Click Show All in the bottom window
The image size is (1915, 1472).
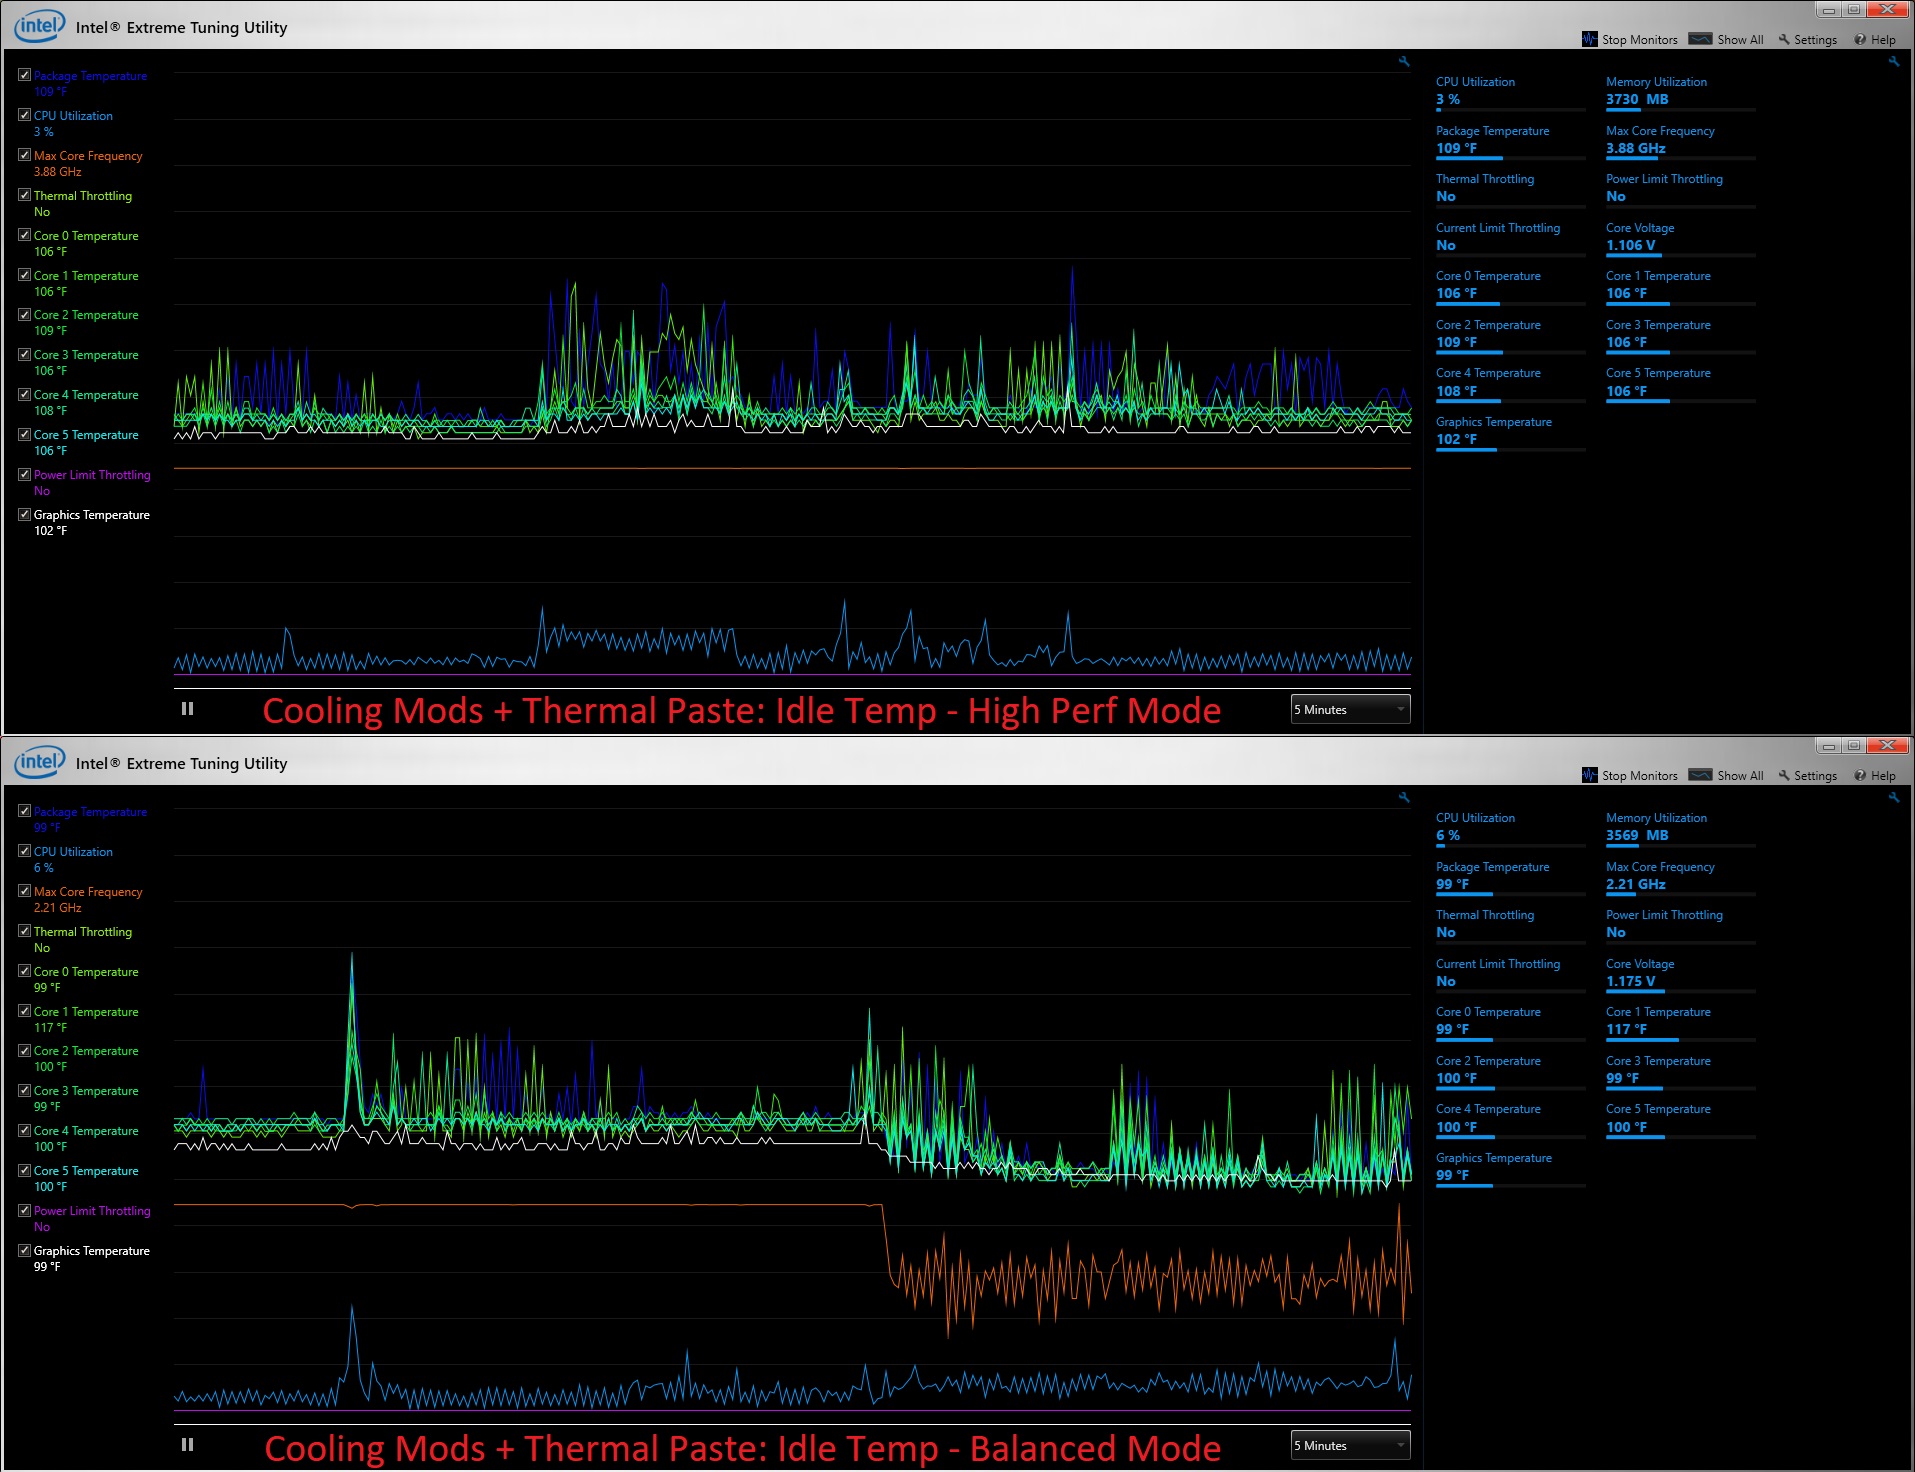pyautogui.click(x=1726, y=776)
